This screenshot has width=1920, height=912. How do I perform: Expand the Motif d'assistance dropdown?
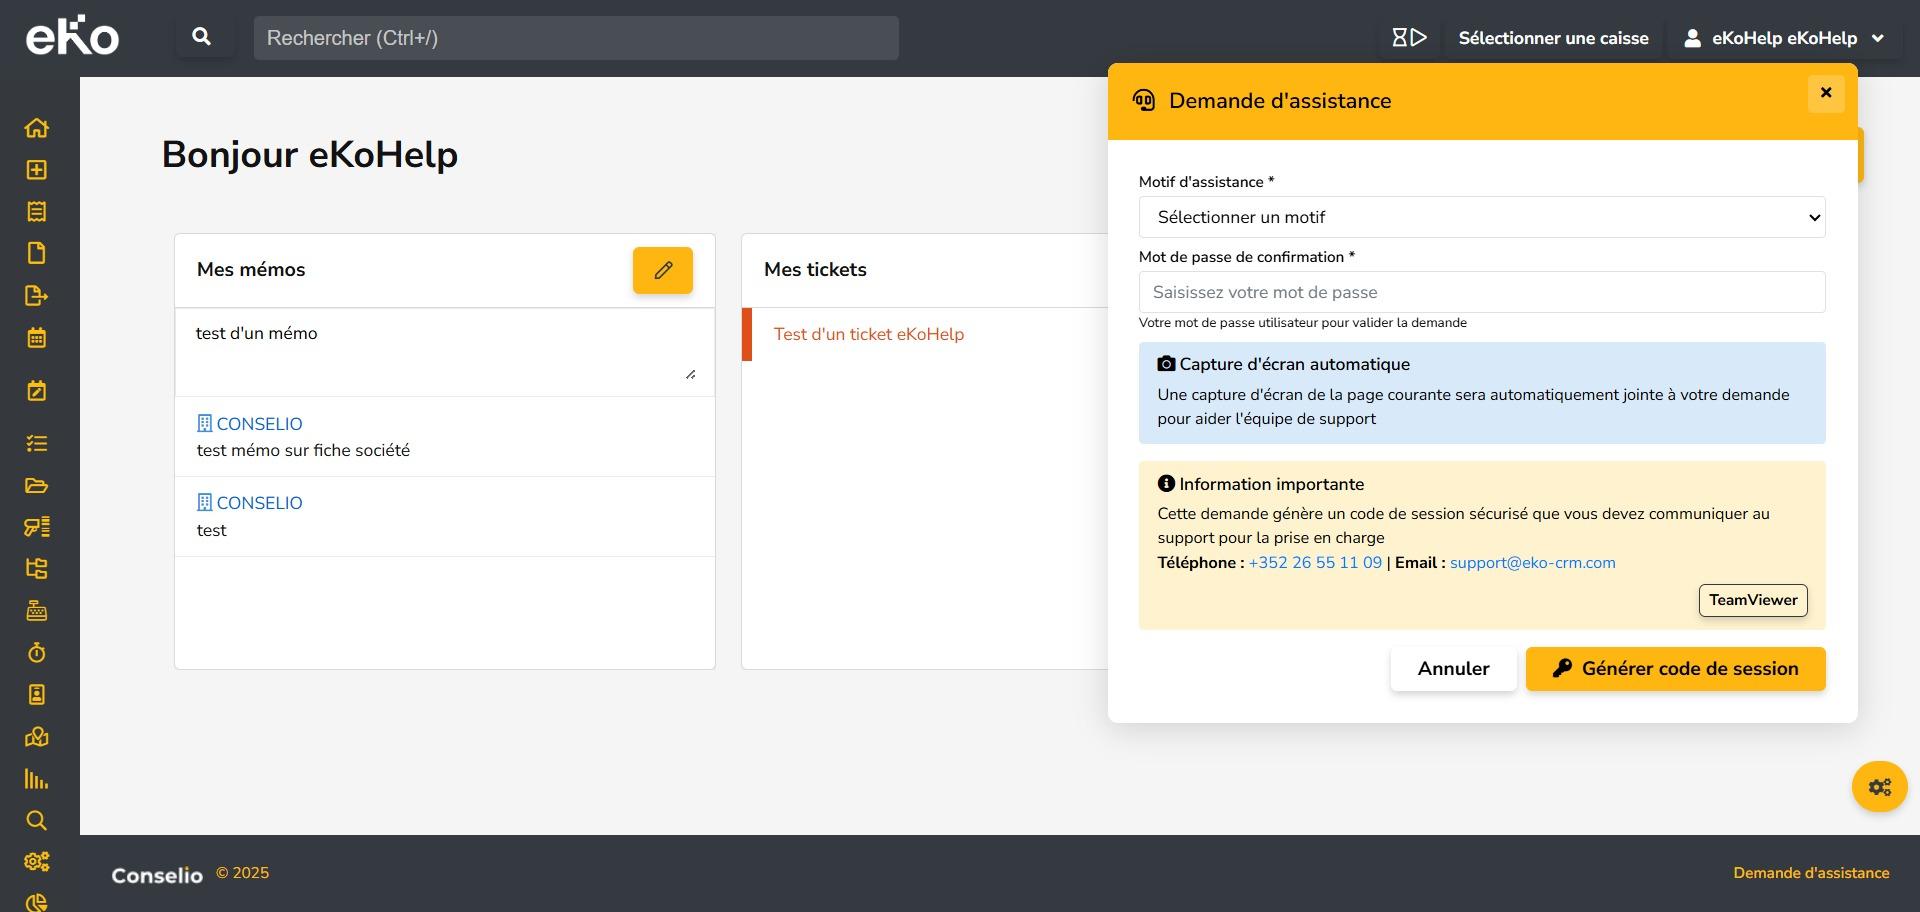1481,217
